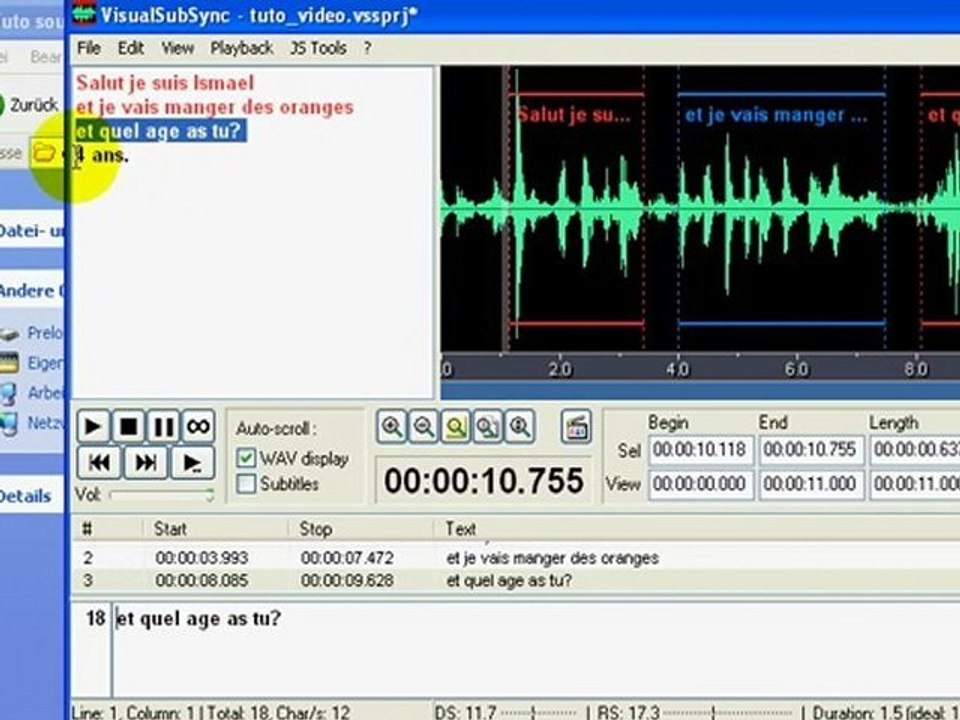Open the Playback menu
Viewport: 960px width, 720px height.
pos(241,48)
